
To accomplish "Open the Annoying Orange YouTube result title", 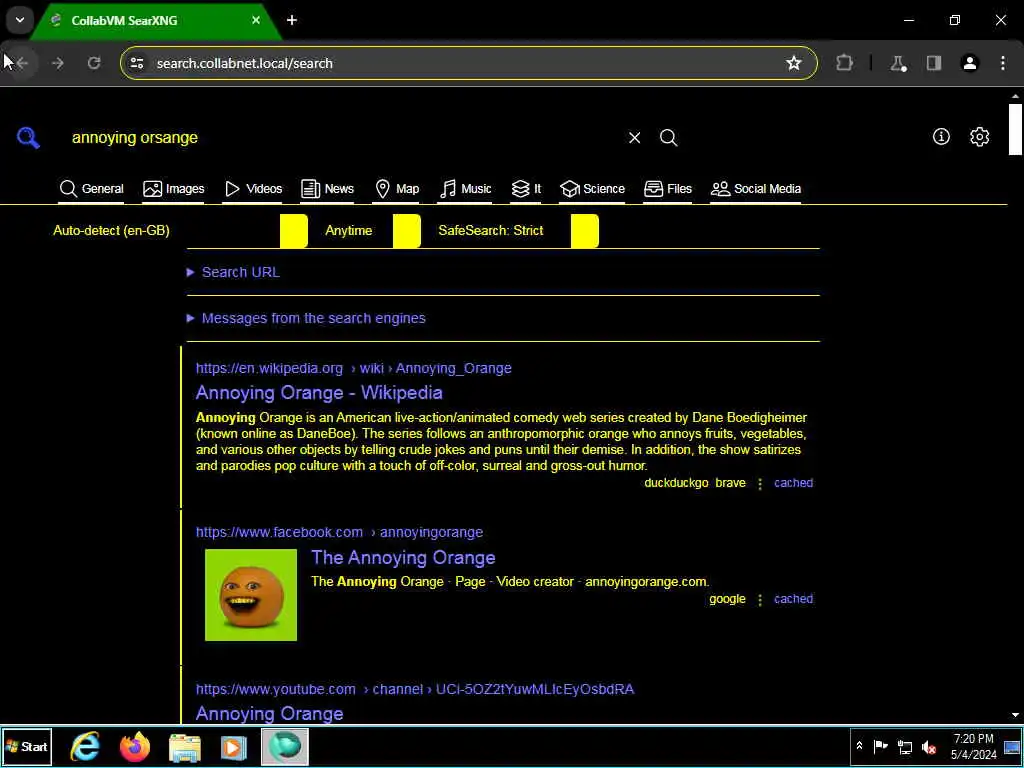I will pyautogui.click(x=269, y=713).
